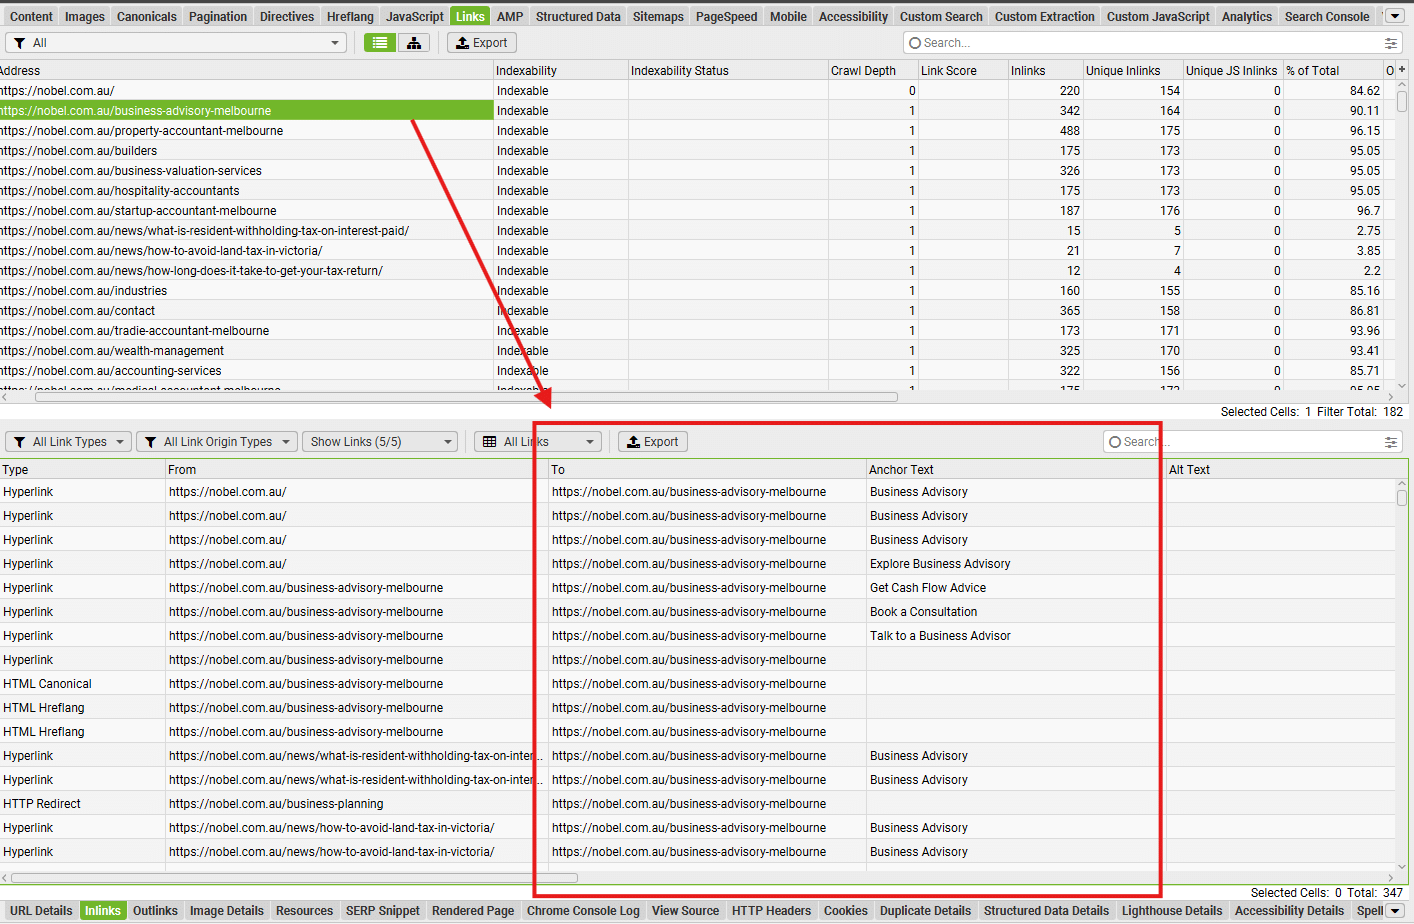The height and width of the screenshot is (924, 1414).
Task: Click the upper table horizontal scrollbar
Action: coord(466,397)
